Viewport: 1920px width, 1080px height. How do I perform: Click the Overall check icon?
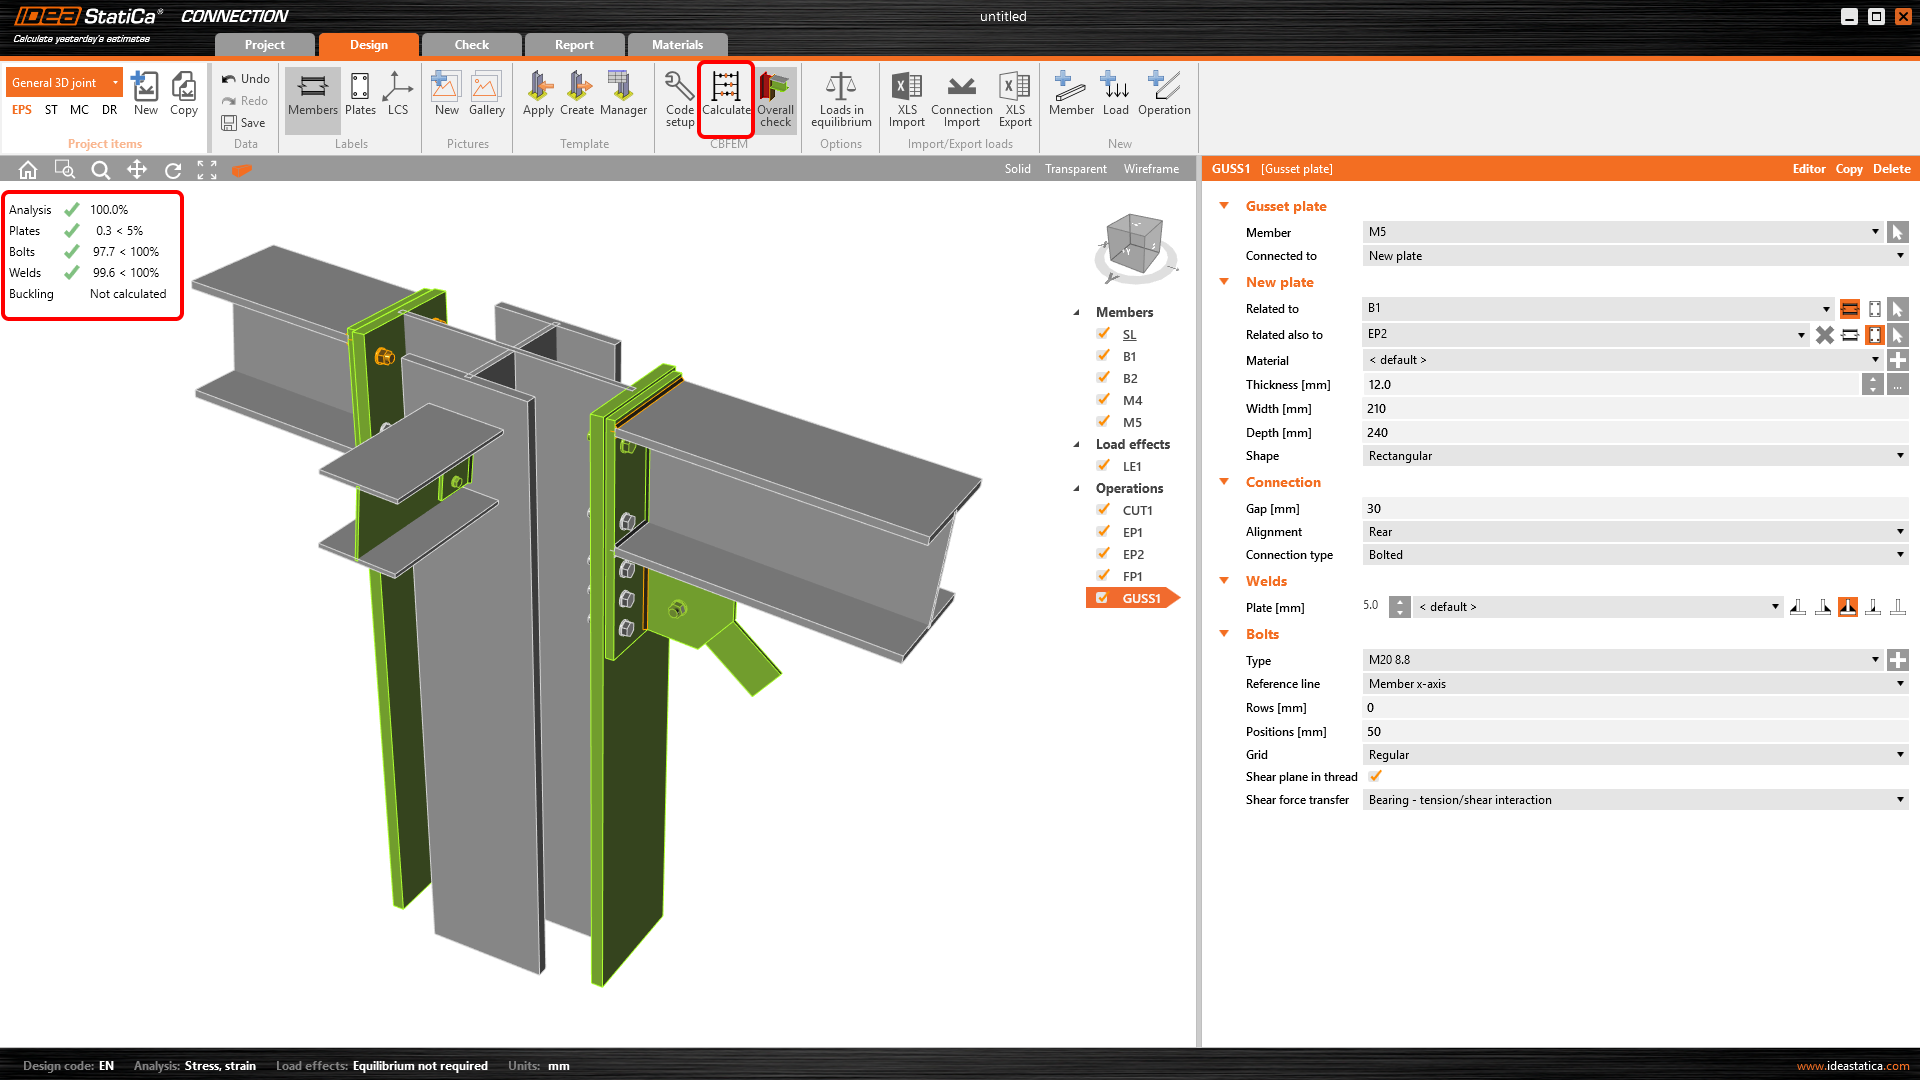(775, 98)
